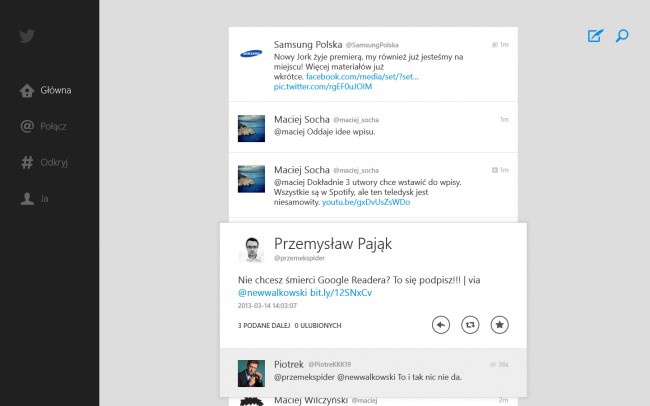Click Maciej Wilczyński name at bottom
This screenshot has height=406, width=650.
[x=311, y=400]
